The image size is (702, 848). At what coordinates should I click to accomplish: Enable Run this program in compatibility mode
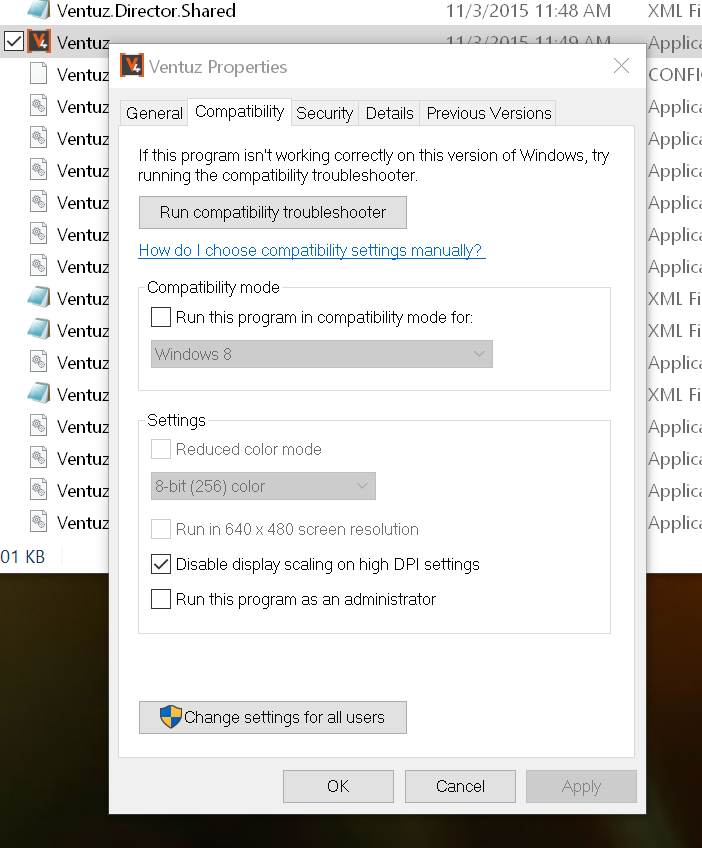click(161, 317)
